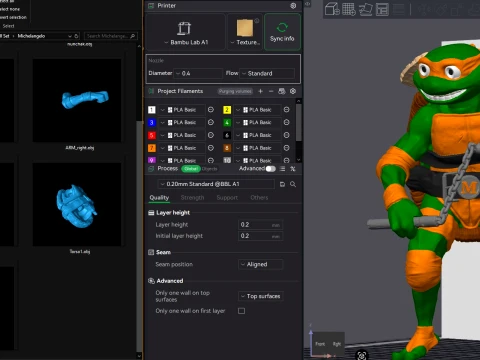The image size is (480, 360).
Task: Expand the Explorer address history dropdown
Action: click(x=70, y=36)
